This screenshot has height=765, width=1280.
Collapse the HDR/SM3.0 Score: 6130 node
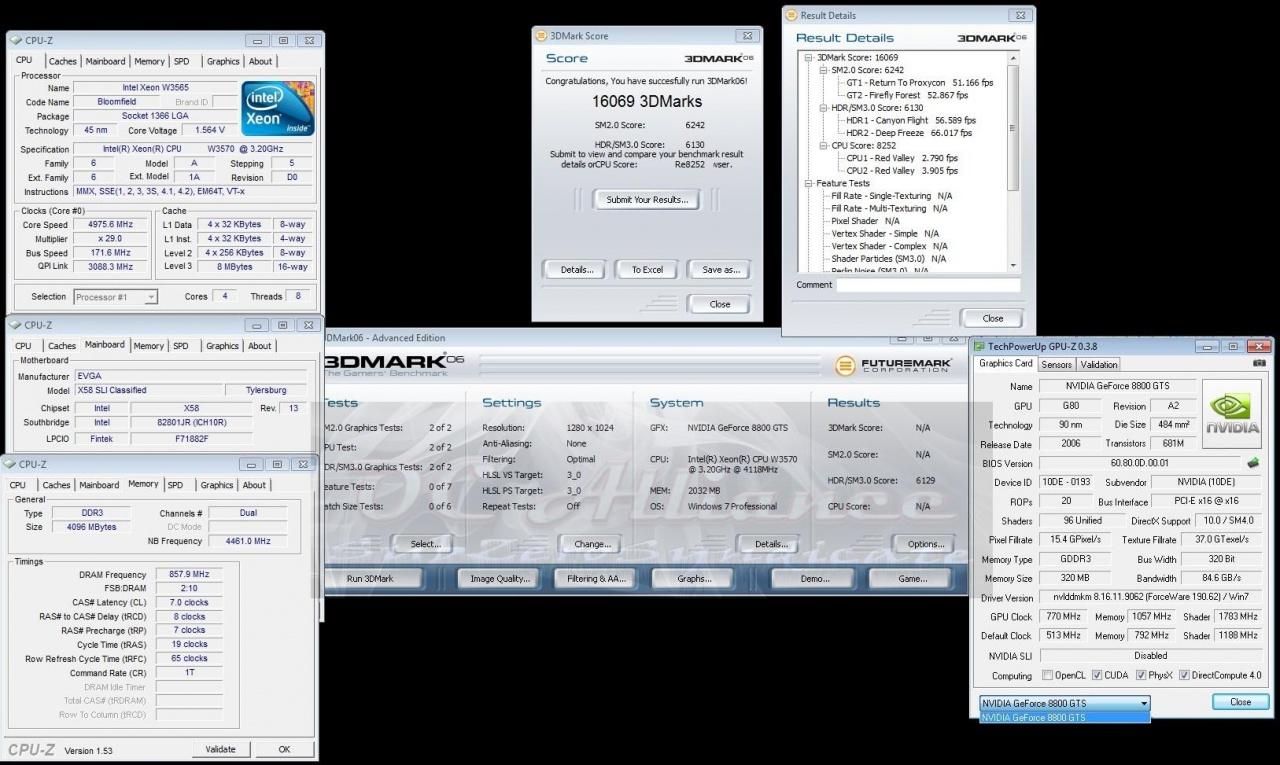point(824,108)
